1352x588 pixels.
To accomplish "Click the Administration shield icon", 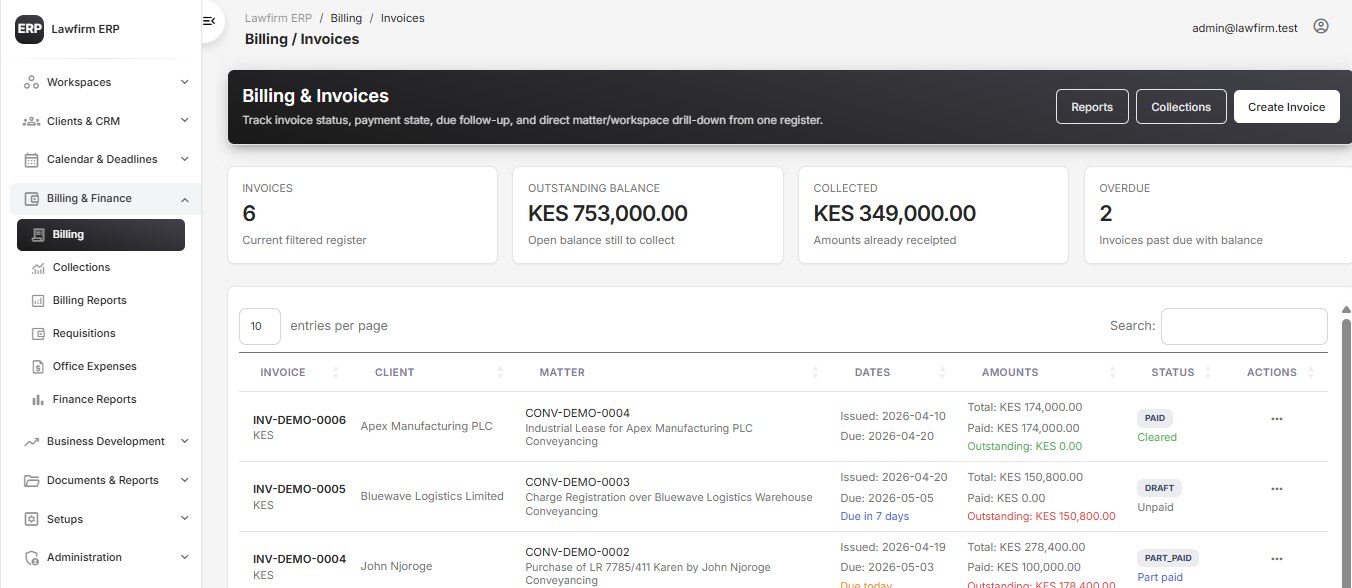I will tap(31, 558).
